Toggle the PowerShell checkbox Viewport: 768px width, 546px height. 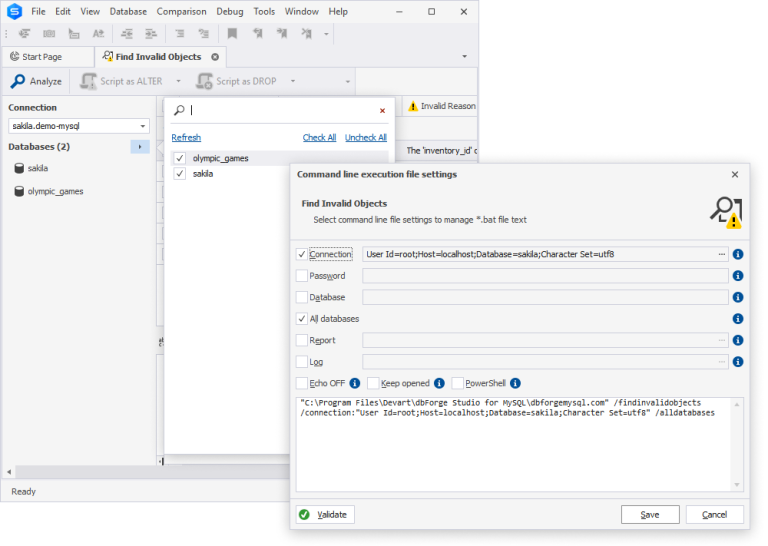(457, 383)
